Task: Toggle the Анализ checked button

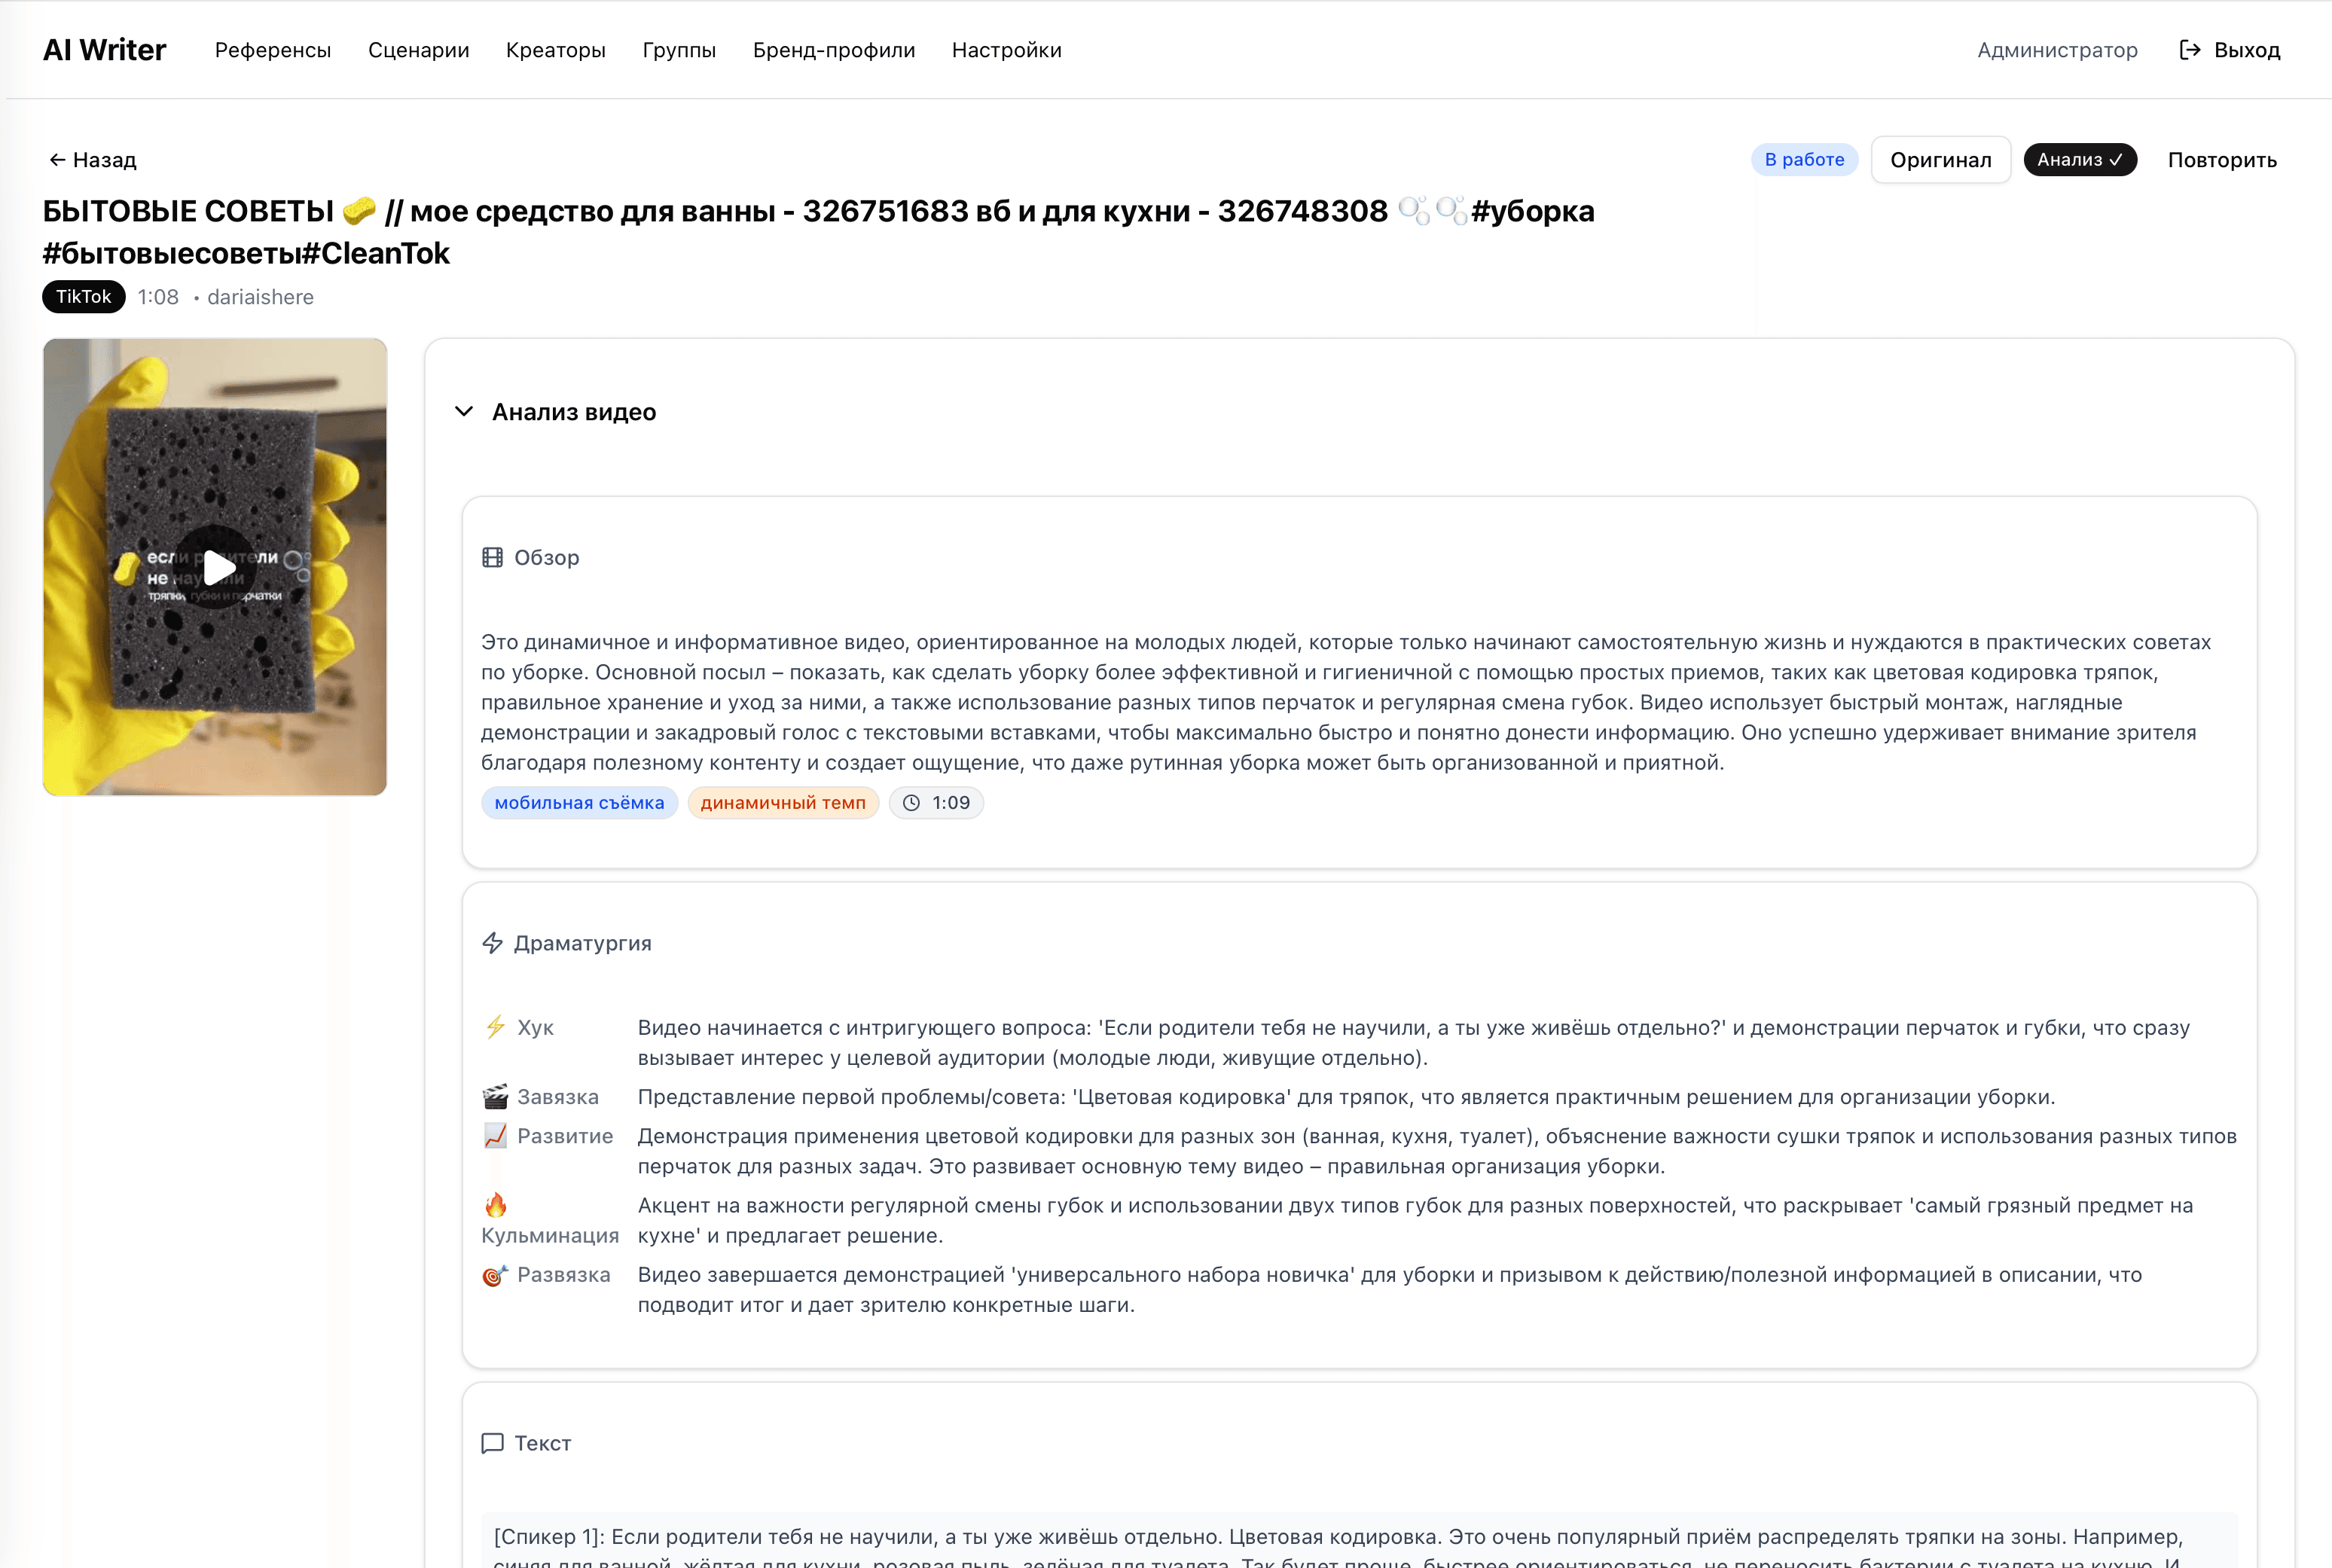Action: (2079, 160)
